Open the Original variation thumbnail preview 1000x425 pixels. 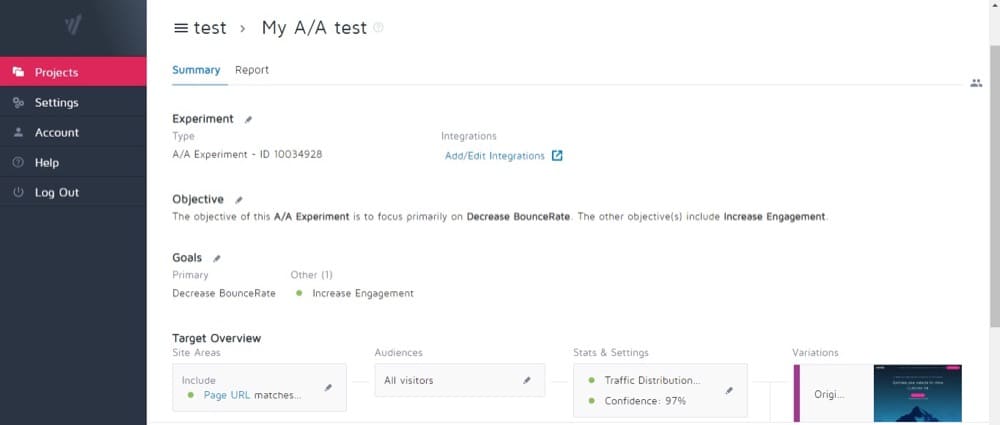click(x=917, y=394)
